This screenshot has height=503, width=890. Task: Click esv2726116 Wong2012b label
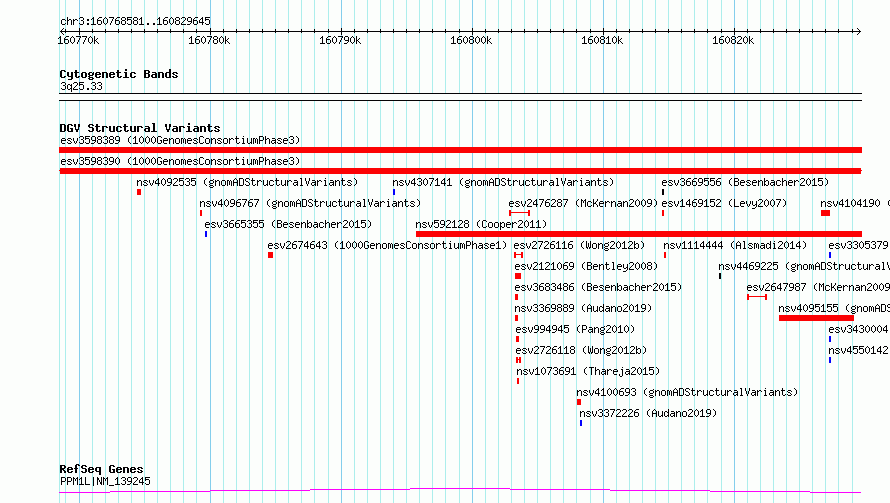pos(580,245)
